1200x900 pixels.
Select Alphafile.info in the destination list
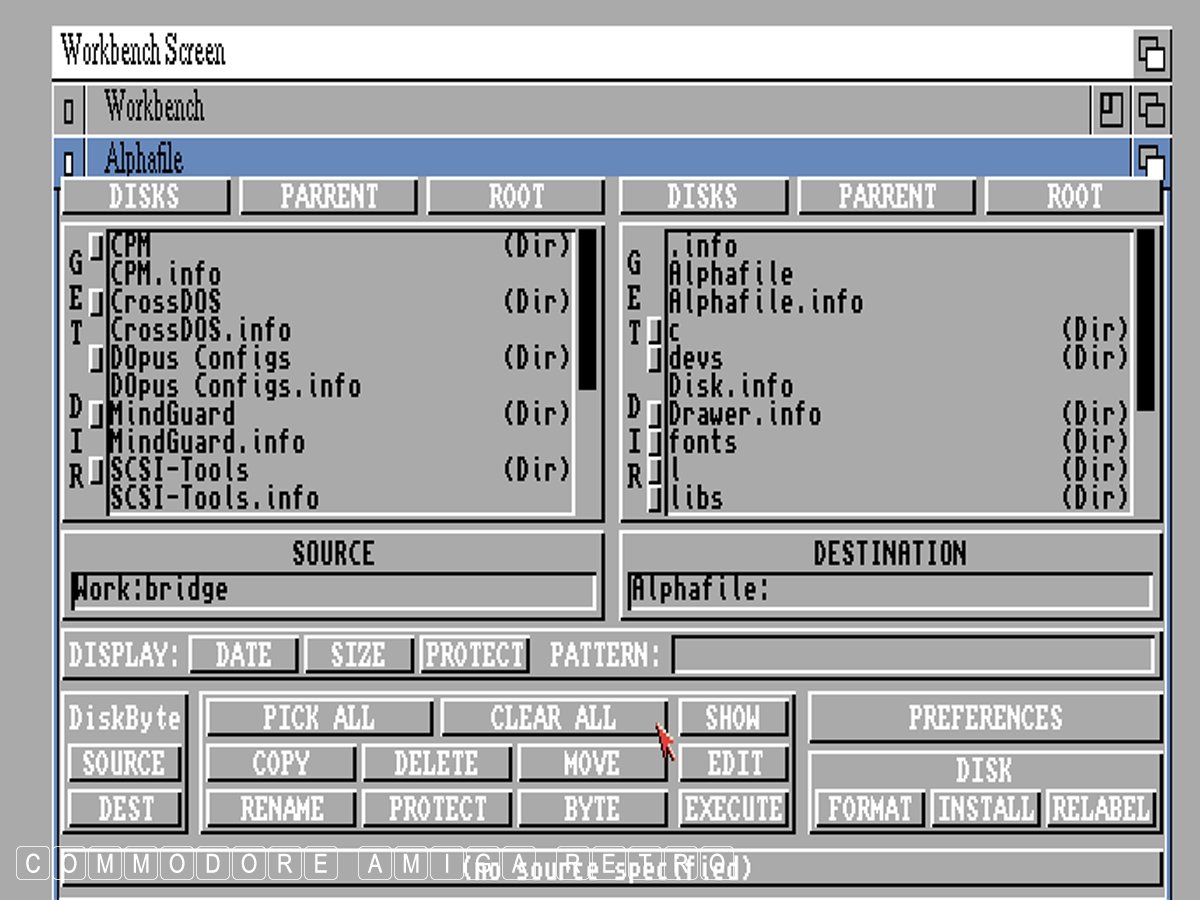pos(765,302)
